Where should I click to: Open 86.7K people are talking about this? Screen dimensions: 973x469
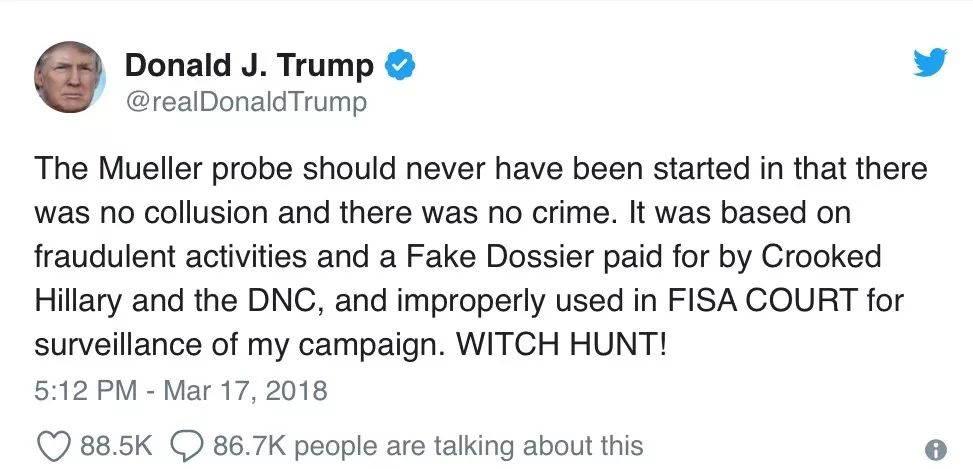[428, 445]
